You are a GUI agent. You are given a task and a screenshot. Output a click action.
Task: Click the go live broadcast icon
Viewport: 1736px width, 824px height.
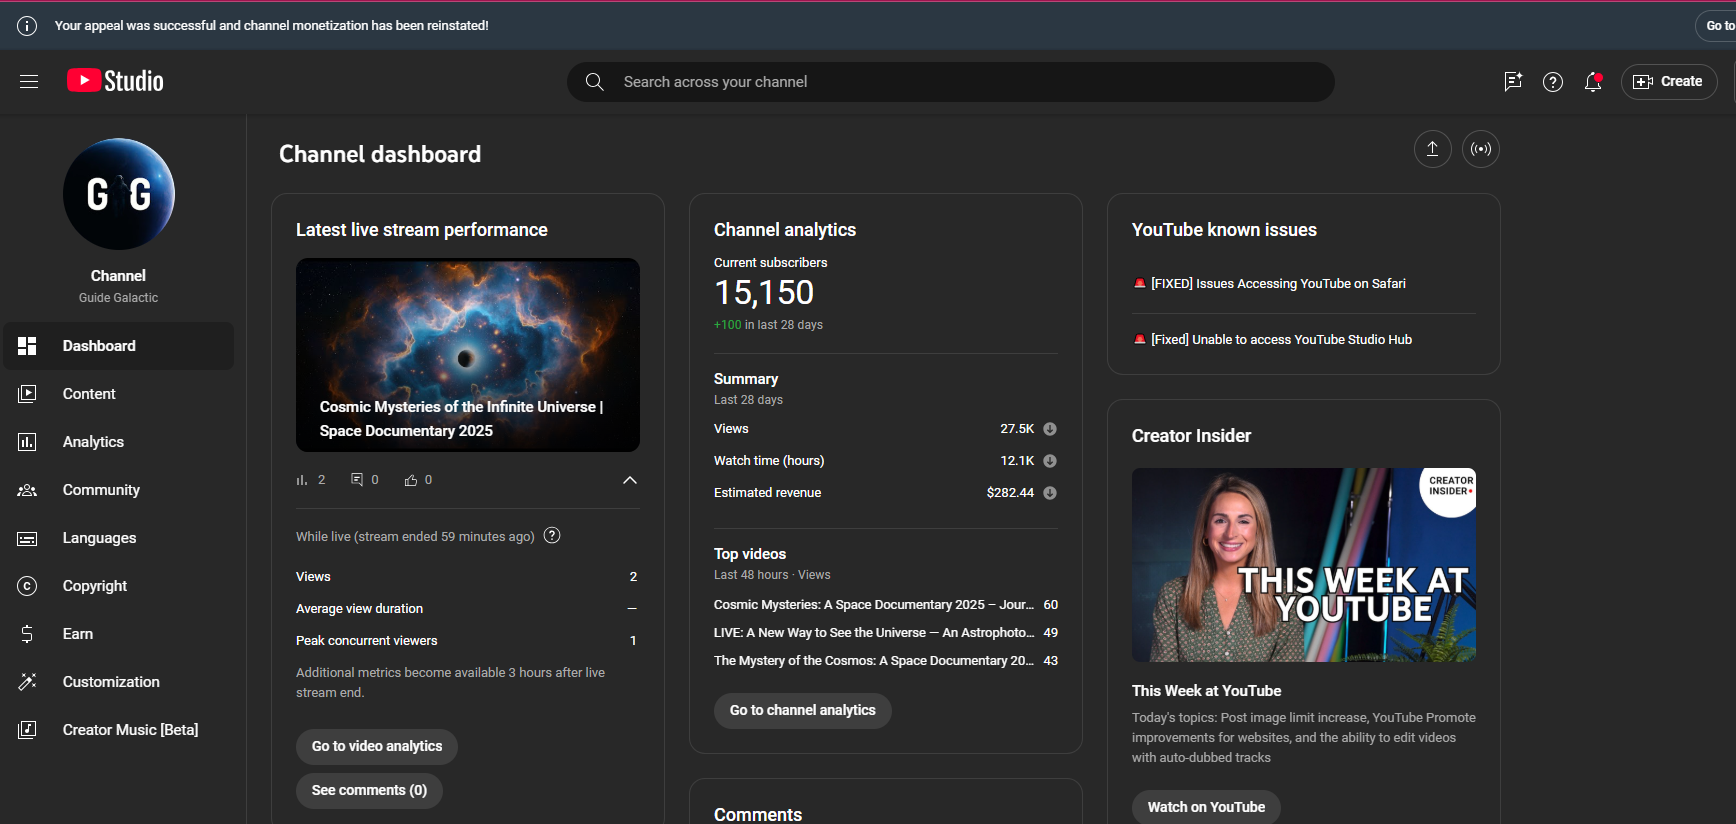pos(1480,149)
